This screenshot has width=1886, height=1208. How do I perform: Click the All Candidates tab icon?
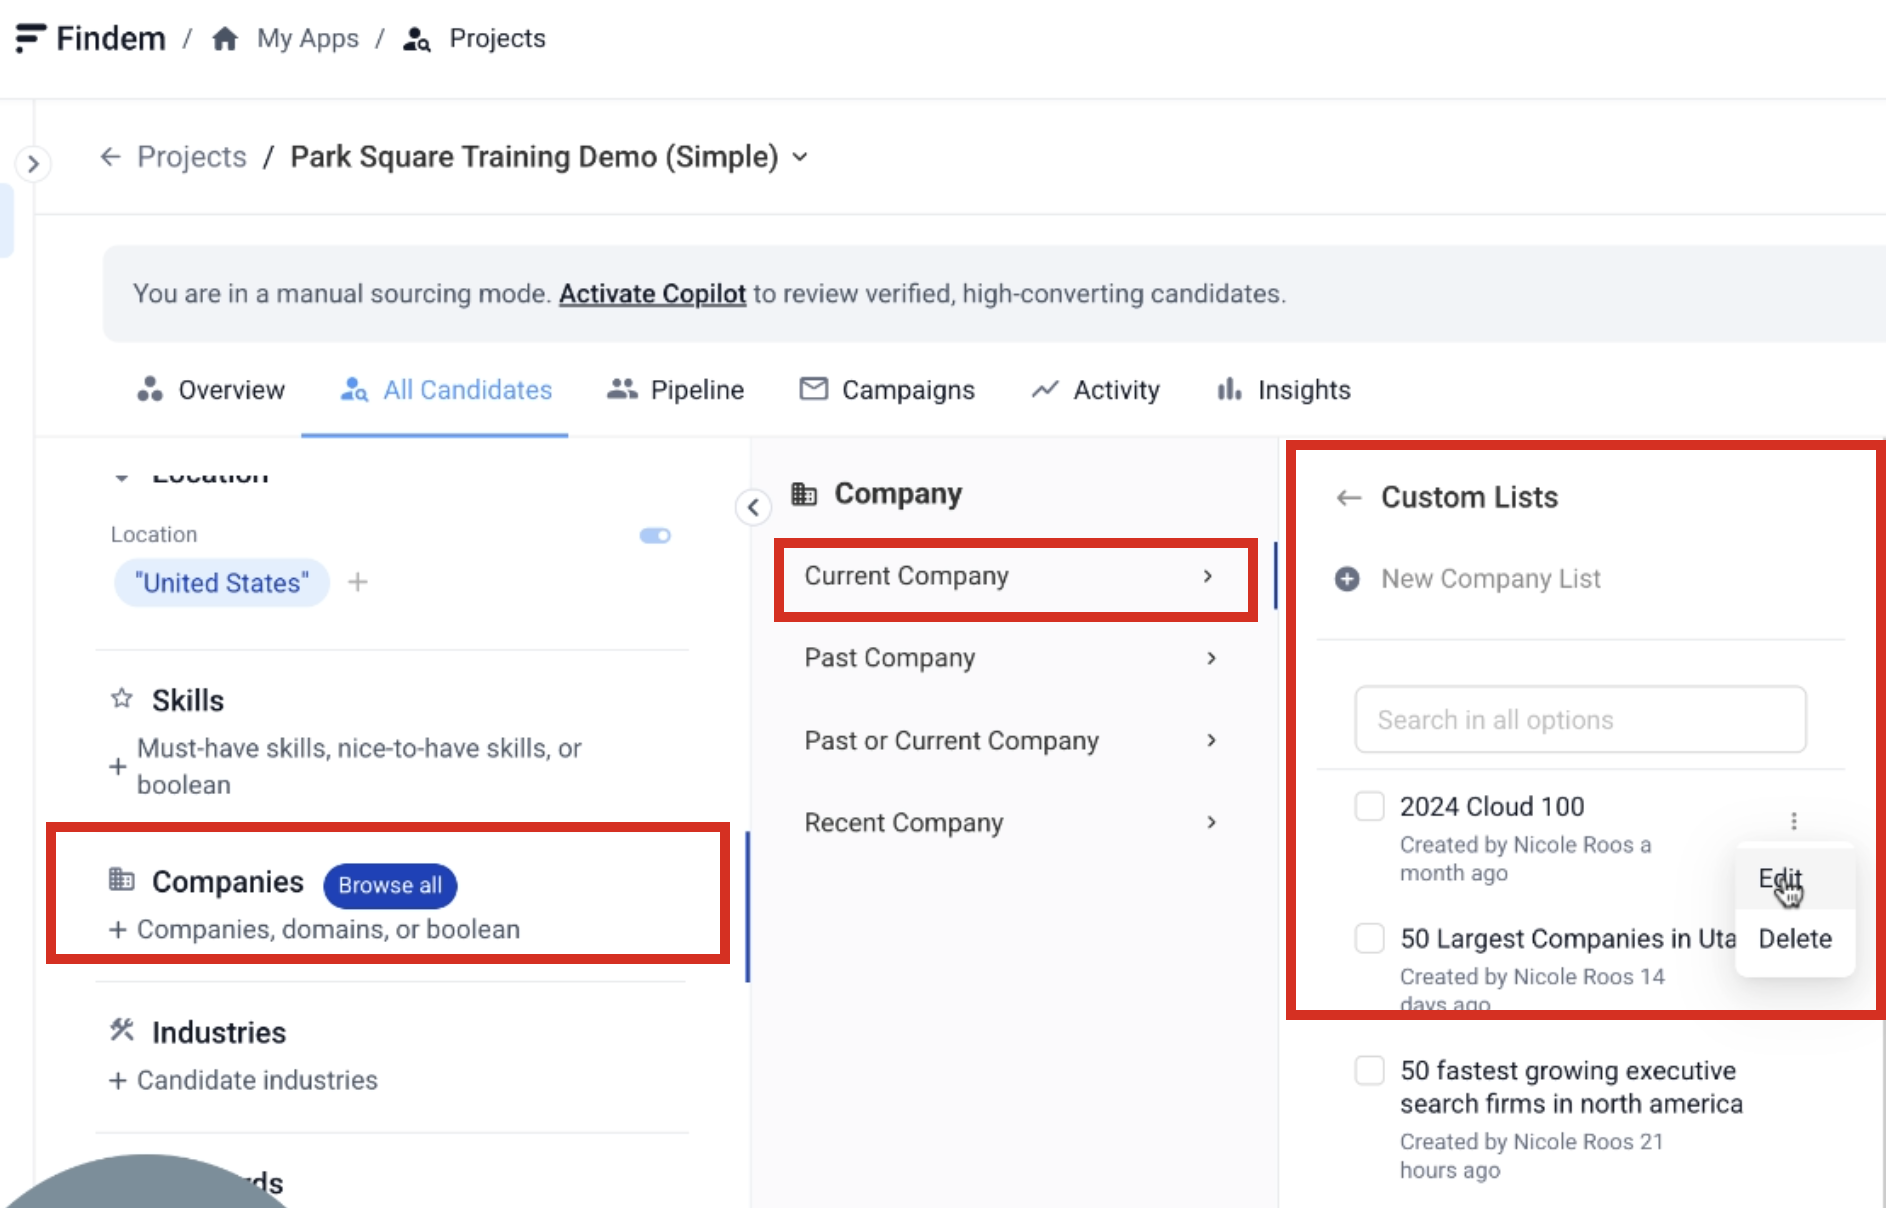pos(354,389)
